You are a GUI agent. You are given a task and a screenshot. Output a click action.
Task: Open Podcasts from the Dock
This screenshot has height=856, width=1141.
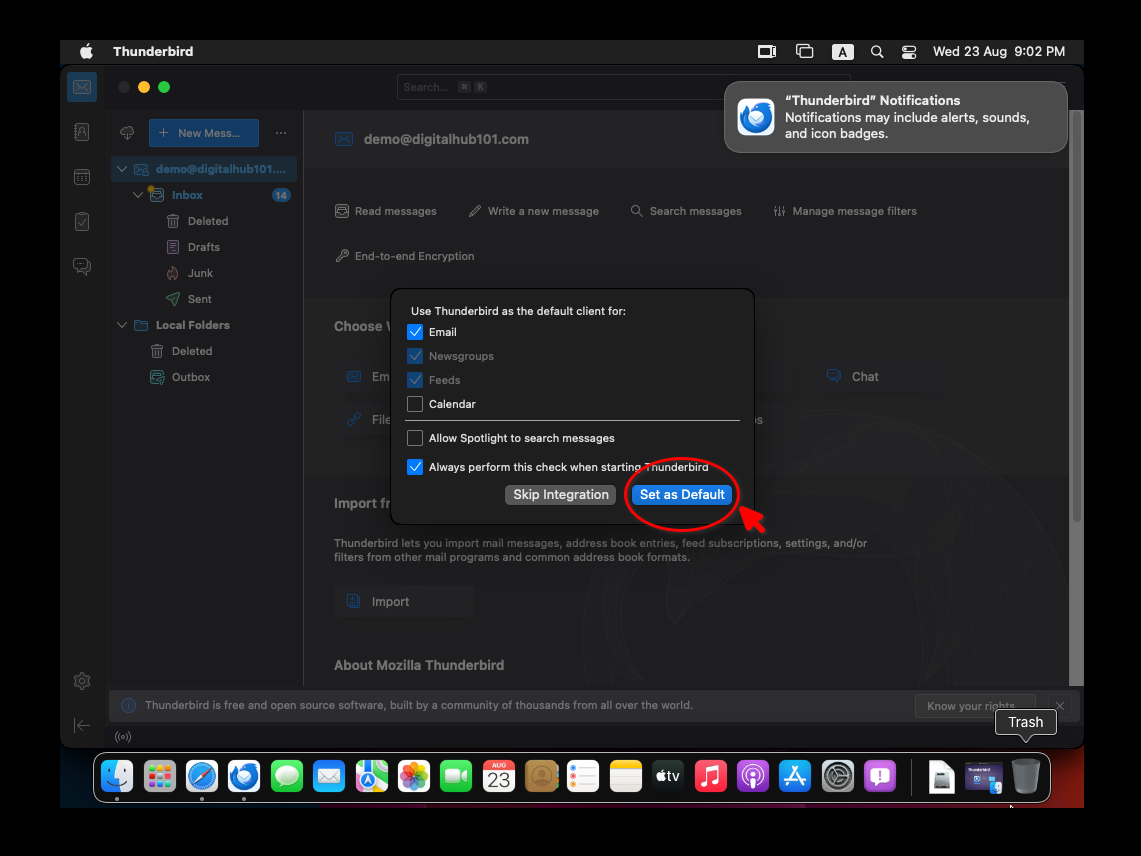(752, 777)
